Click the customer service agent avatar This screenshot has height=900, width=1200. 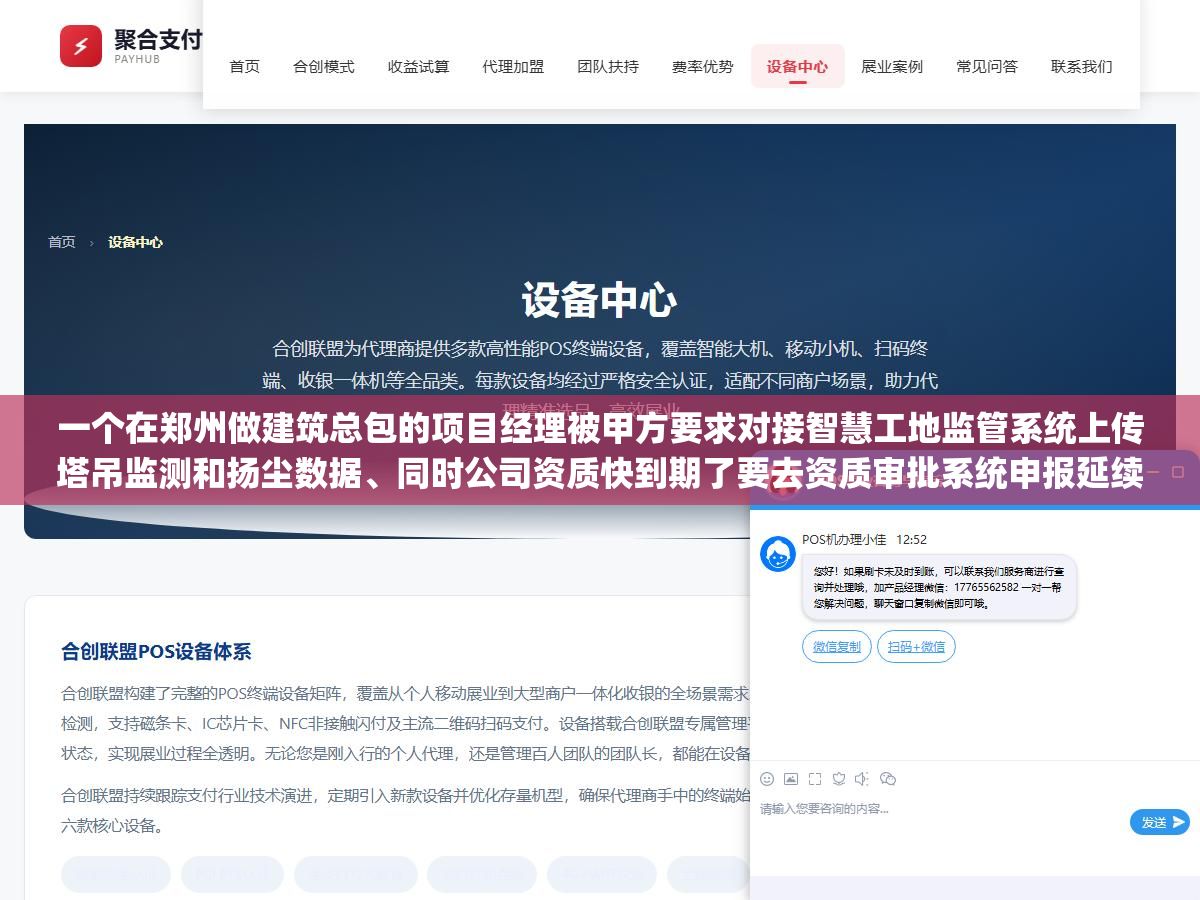point(778,554)
